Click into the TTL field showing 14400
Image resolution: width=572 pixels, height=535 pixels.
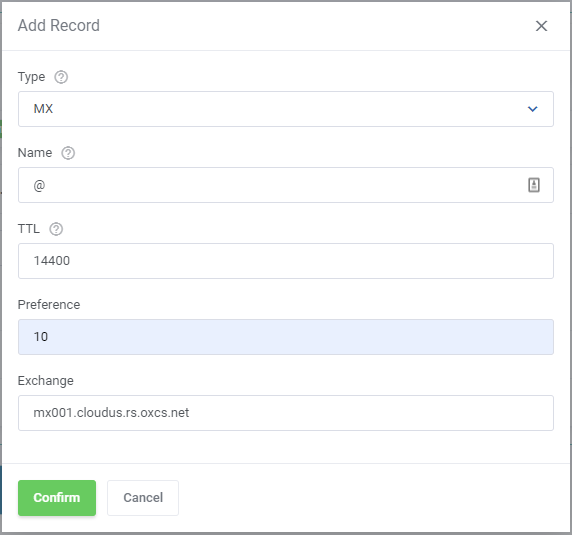[286, 261]
